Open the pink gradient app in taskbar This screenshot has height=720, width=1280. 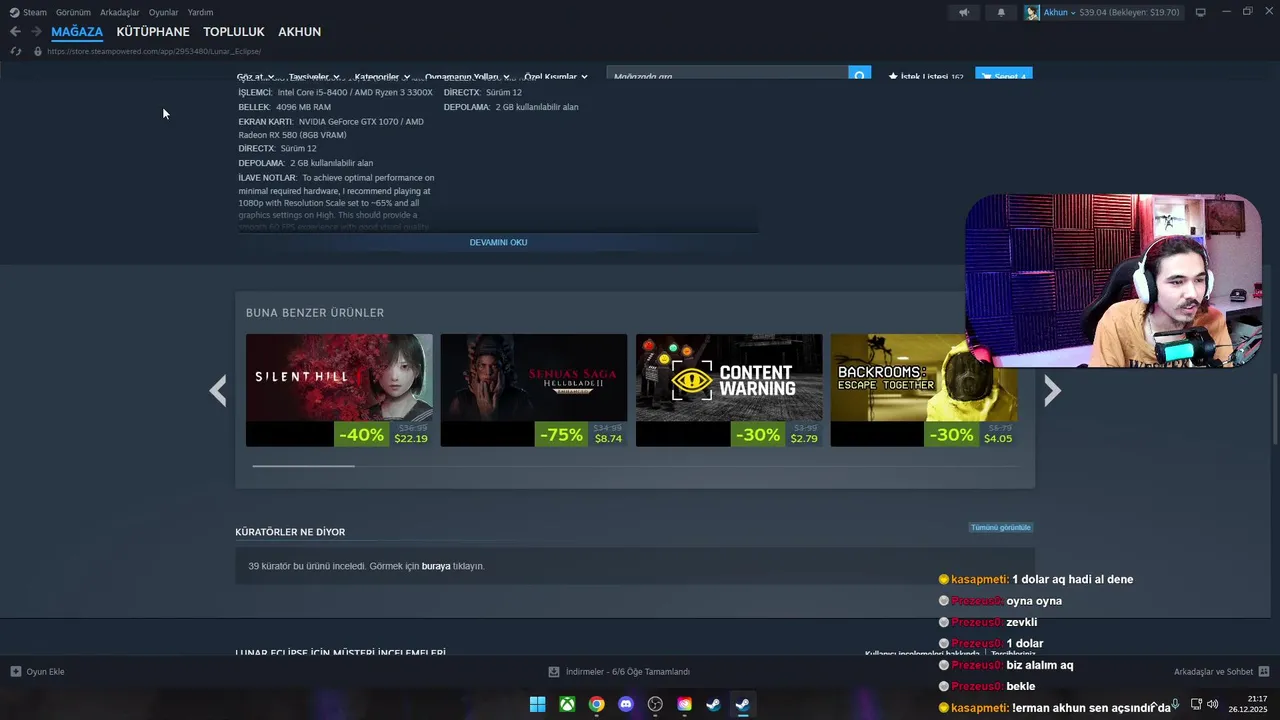point(684,704)
